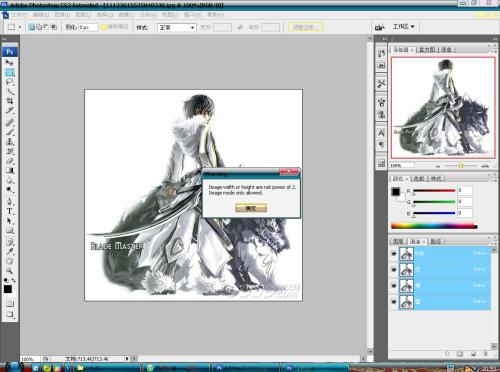Open the 样式 style dropdown
500x372 pixels.
pos(177,27)
